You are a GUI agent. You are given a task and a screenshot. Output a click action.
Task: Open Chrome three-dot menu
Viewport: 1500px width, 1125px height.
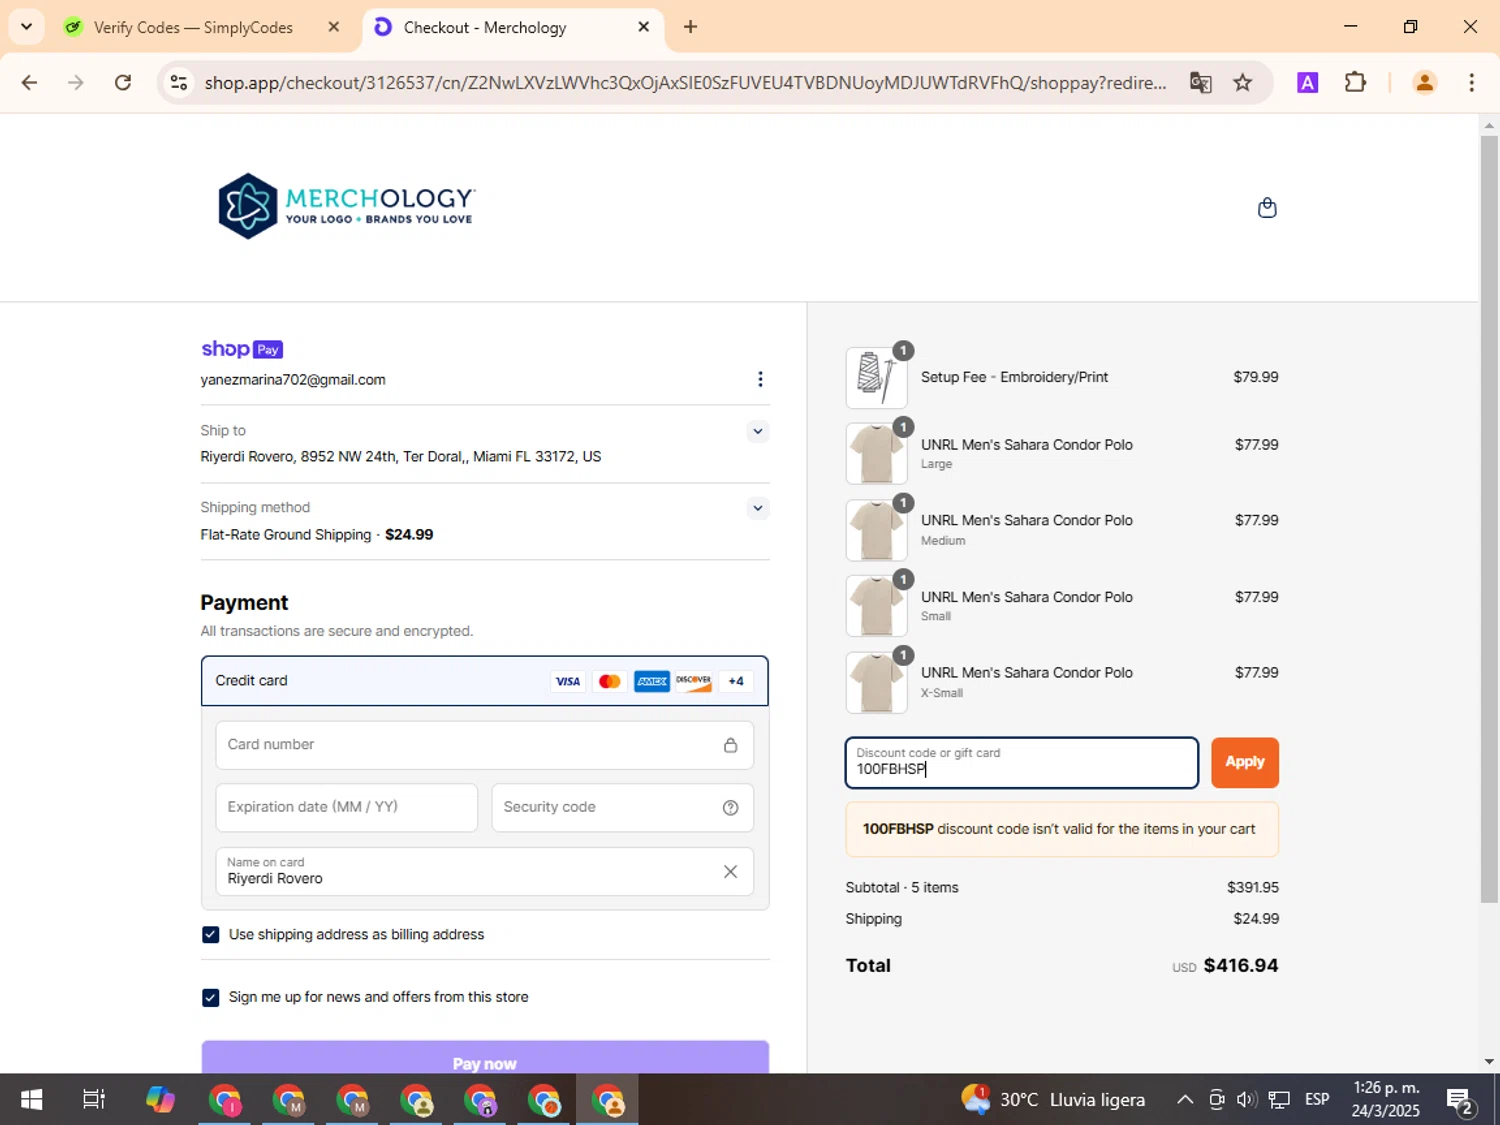[x=1471, y=82]
